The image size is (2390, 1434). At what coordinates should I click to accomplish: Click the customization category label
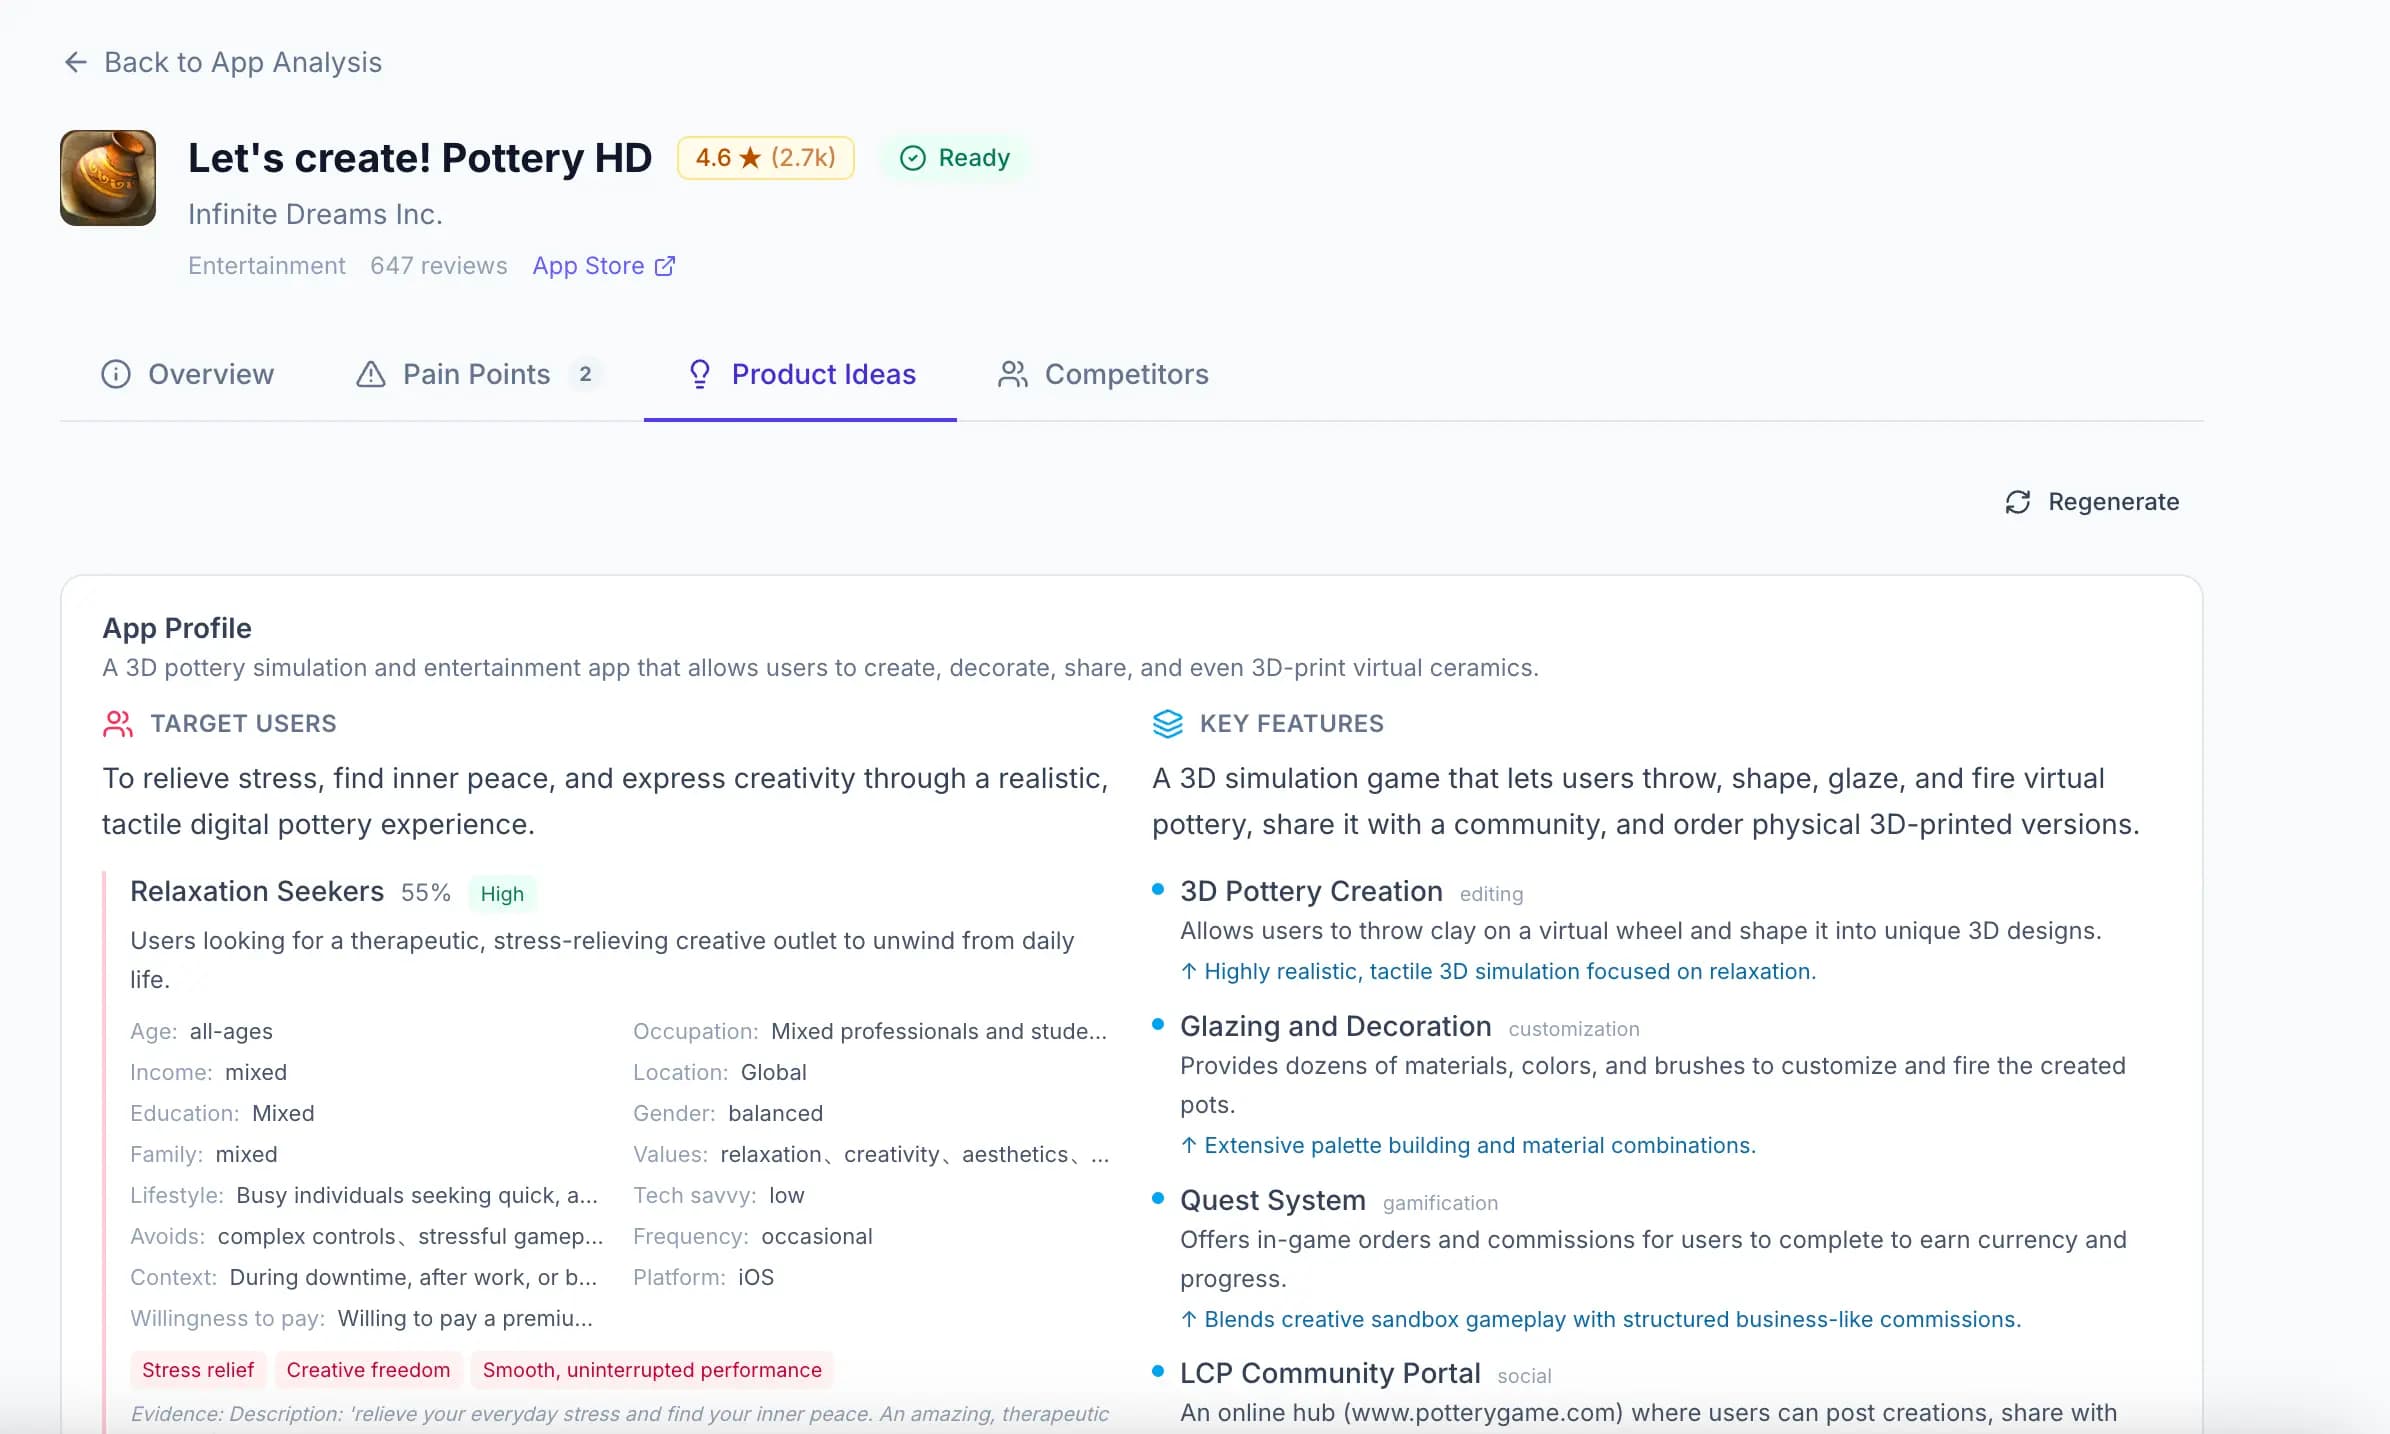[x=1574, y=1029]
